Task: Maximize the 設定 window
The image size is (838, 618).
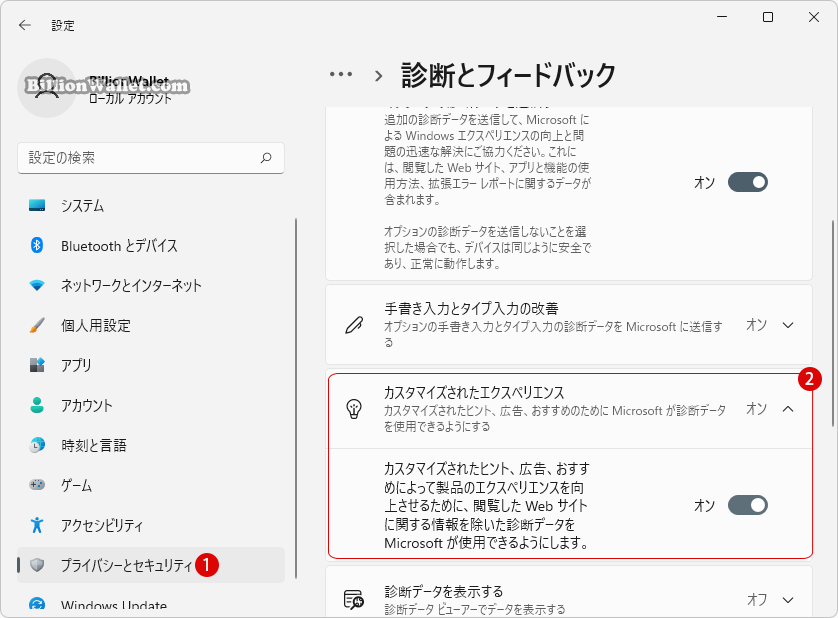Action: coord(768,17)
